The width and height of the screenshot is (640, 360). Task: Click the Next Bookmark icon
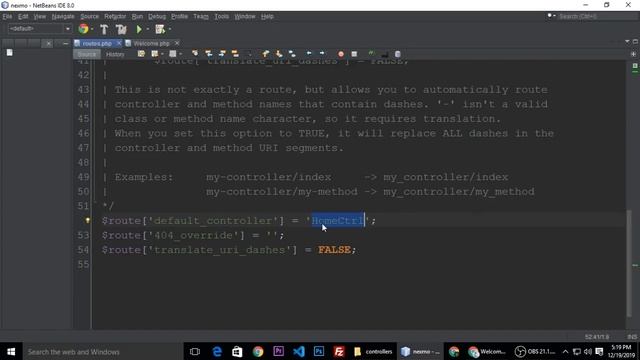click(x=279, y=54)
